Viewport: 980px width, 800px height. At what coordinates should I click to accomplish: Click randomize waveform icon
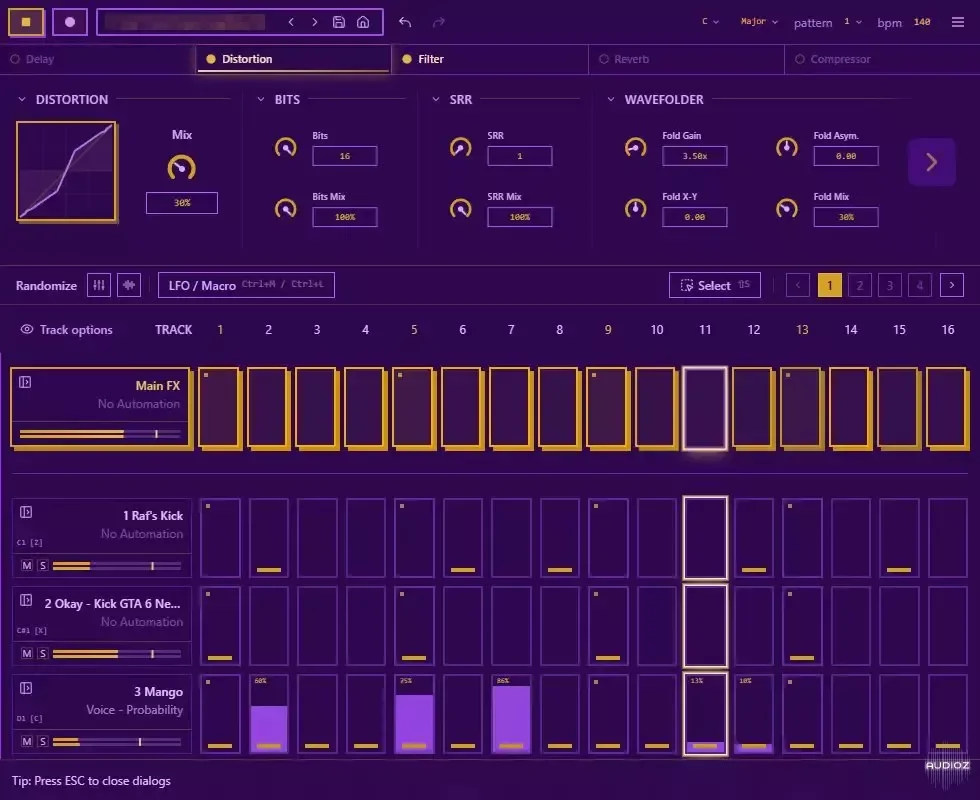tap(129, 285)
